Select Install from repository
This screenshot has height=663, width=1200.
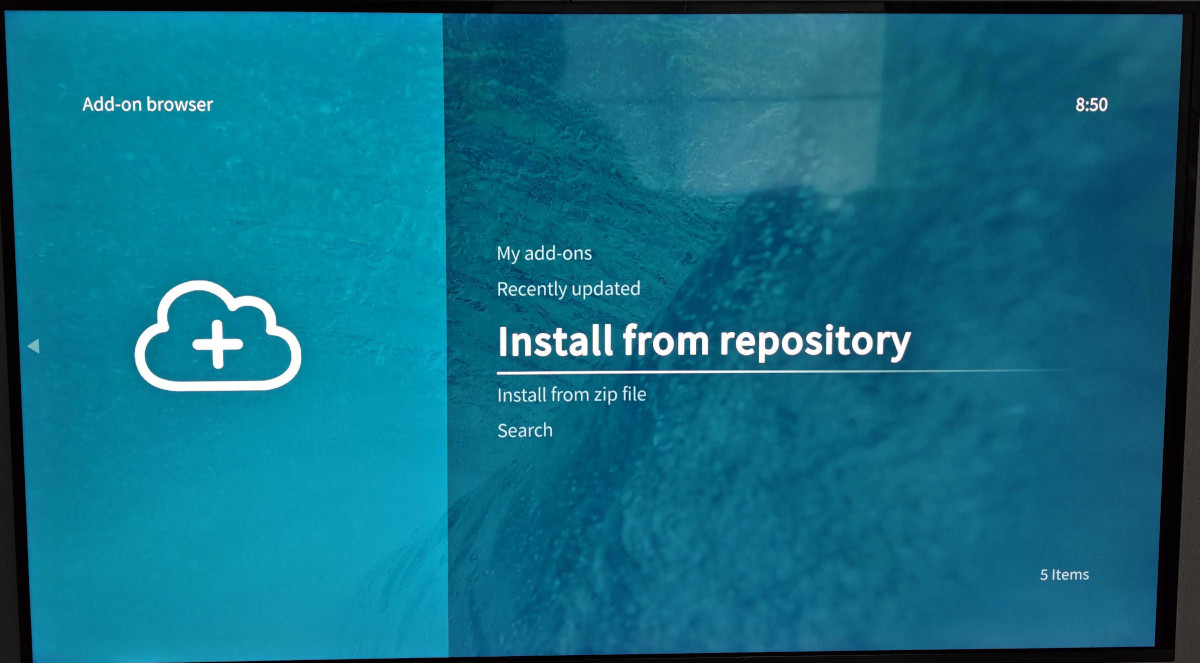coord(703,341)
